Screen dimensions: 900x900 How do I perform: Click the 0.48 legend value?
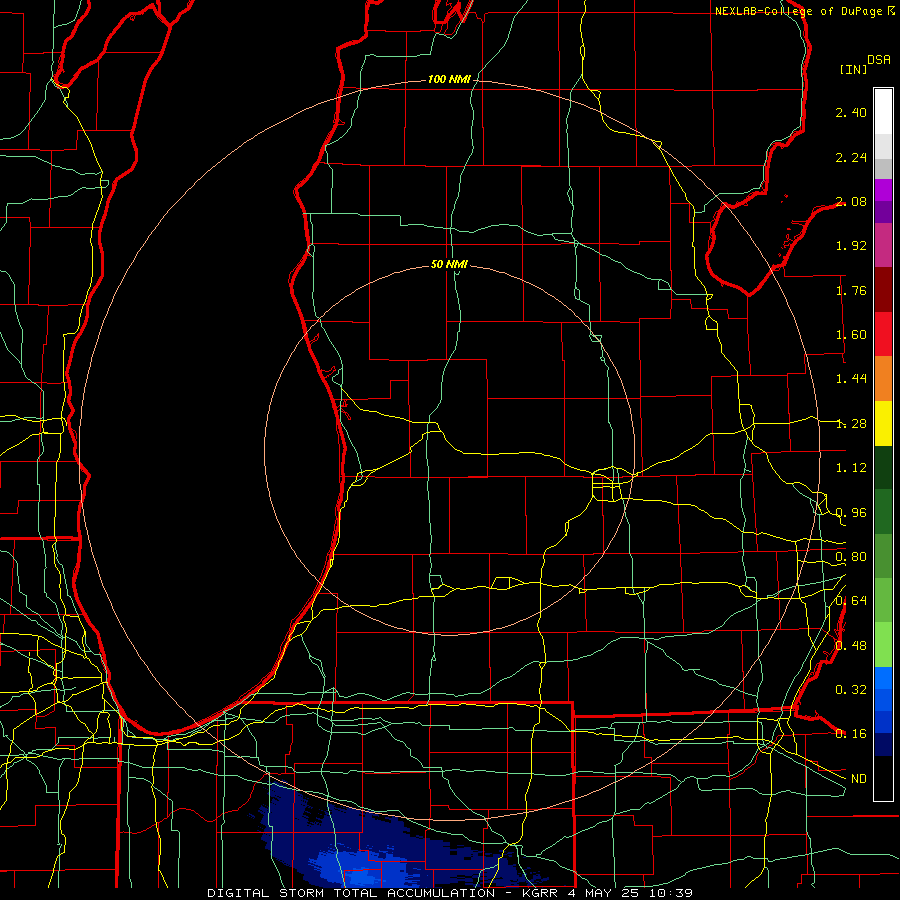(851, 646)
